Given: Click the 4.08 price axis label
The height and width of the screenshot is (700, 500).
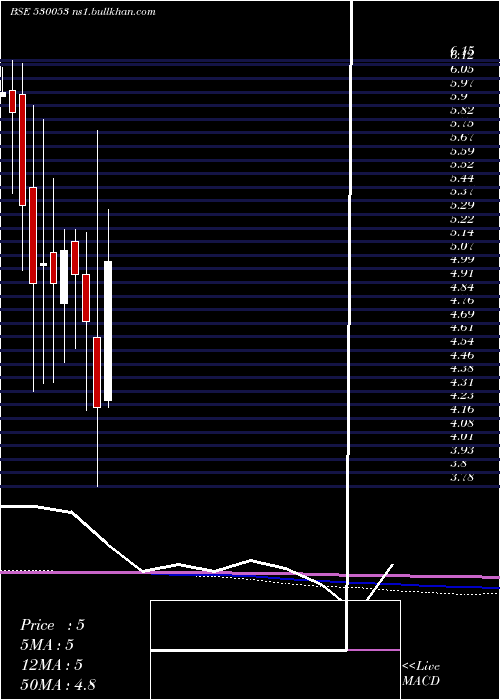Looking at the screenshot, I should 462,423.
